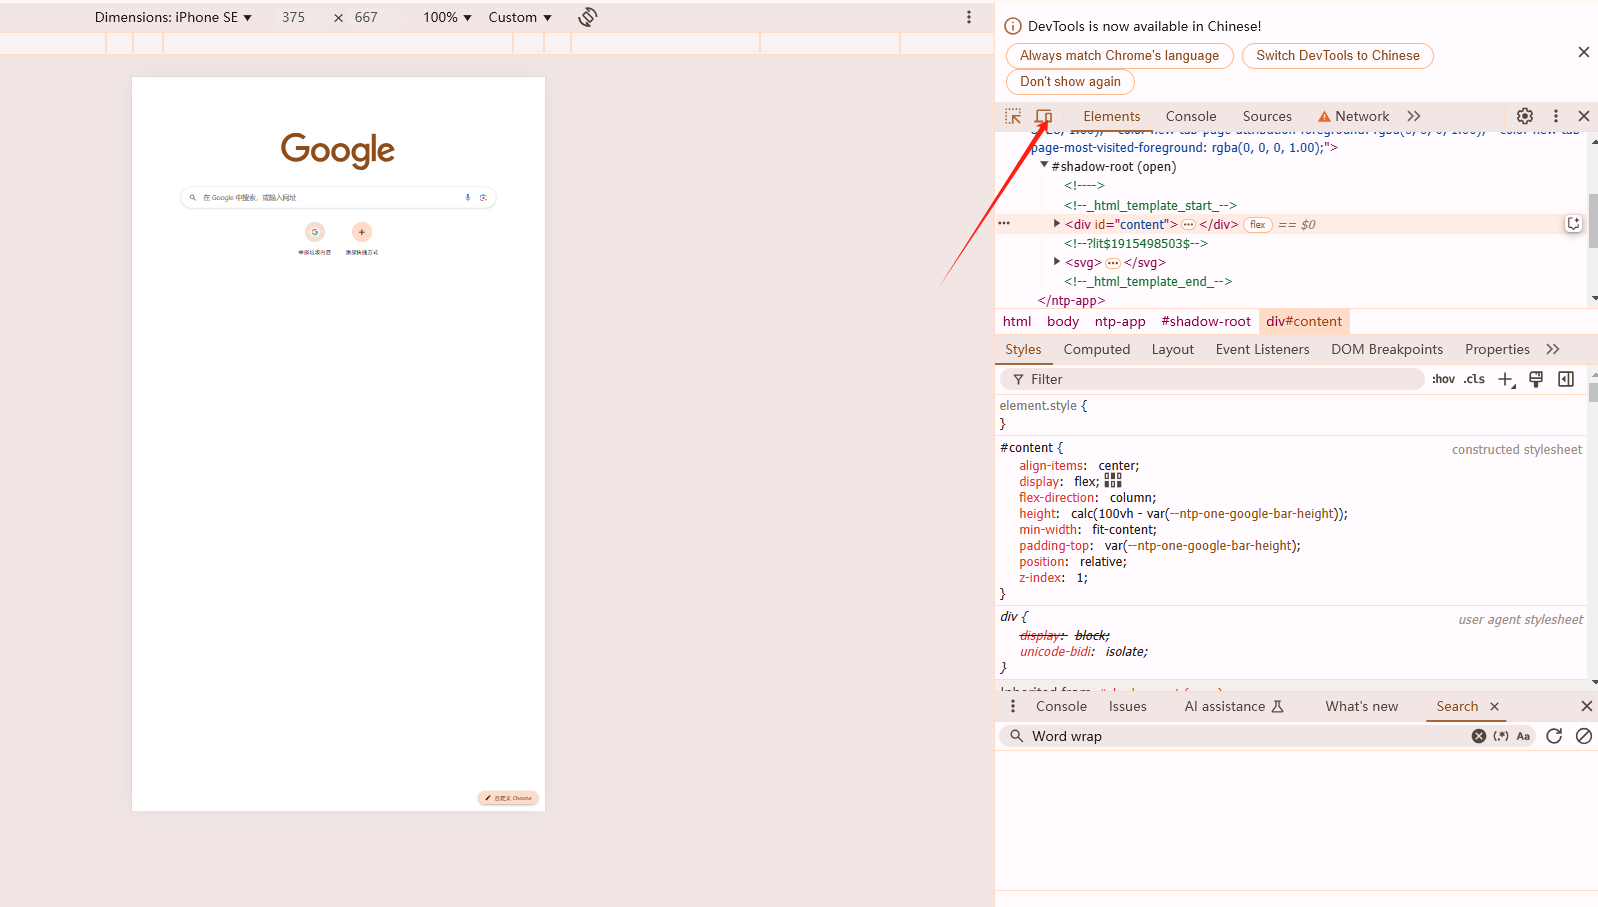Image resolution: width=1598 pixels, height=907 pixels.
Task: Open the Custom throttling dropdown
Action: (520, 17)
